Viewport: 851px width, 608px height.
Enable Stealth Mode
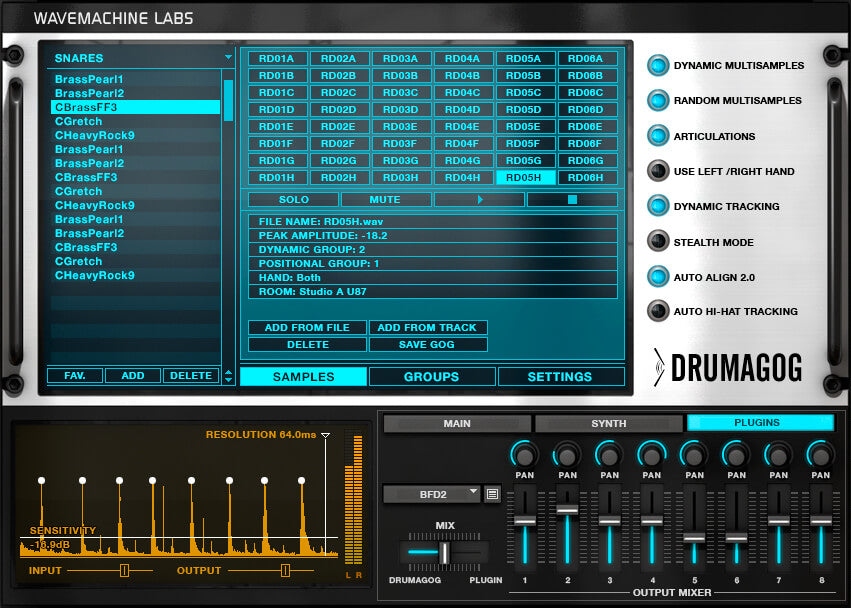point(659,241)
